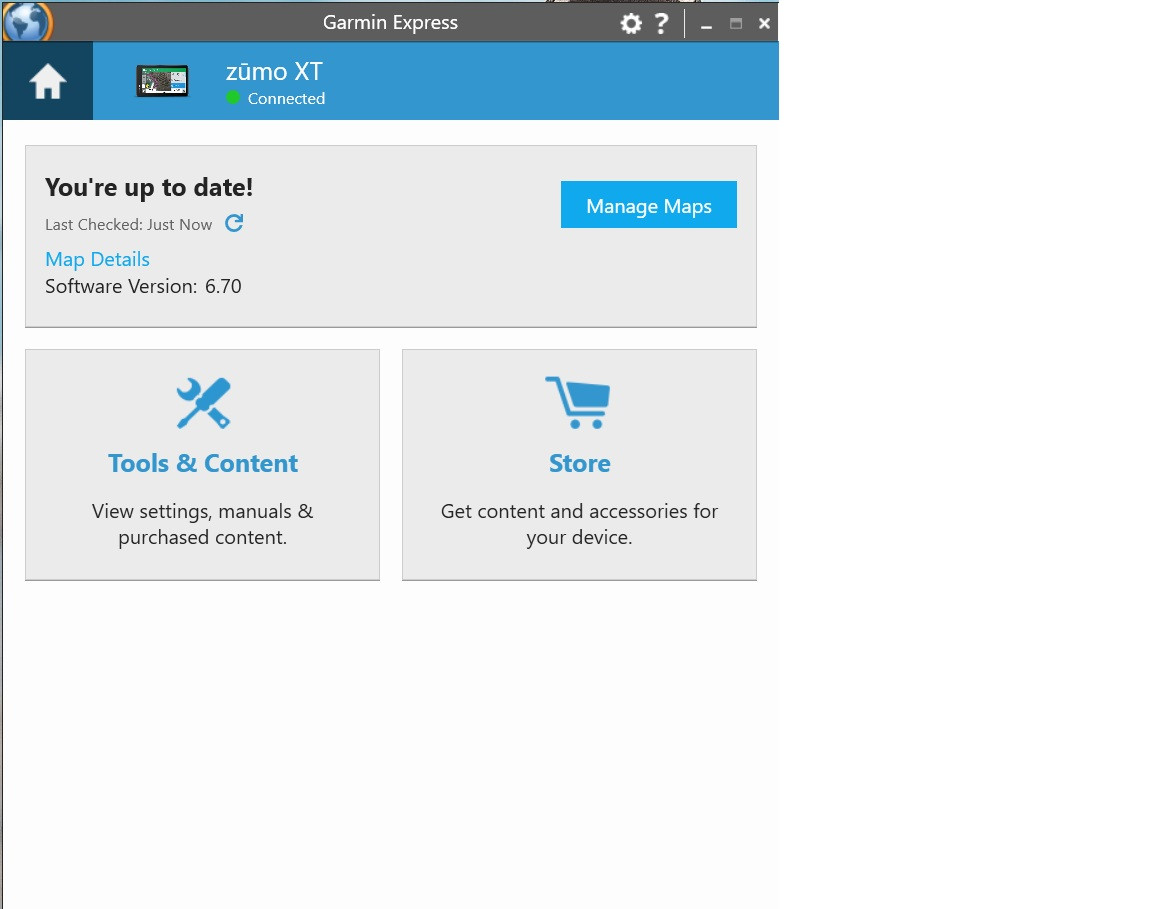Click the Tools & Content wrench icon
The height and width of the screenshot is (909, 1152).
click(x=204, y=403)
